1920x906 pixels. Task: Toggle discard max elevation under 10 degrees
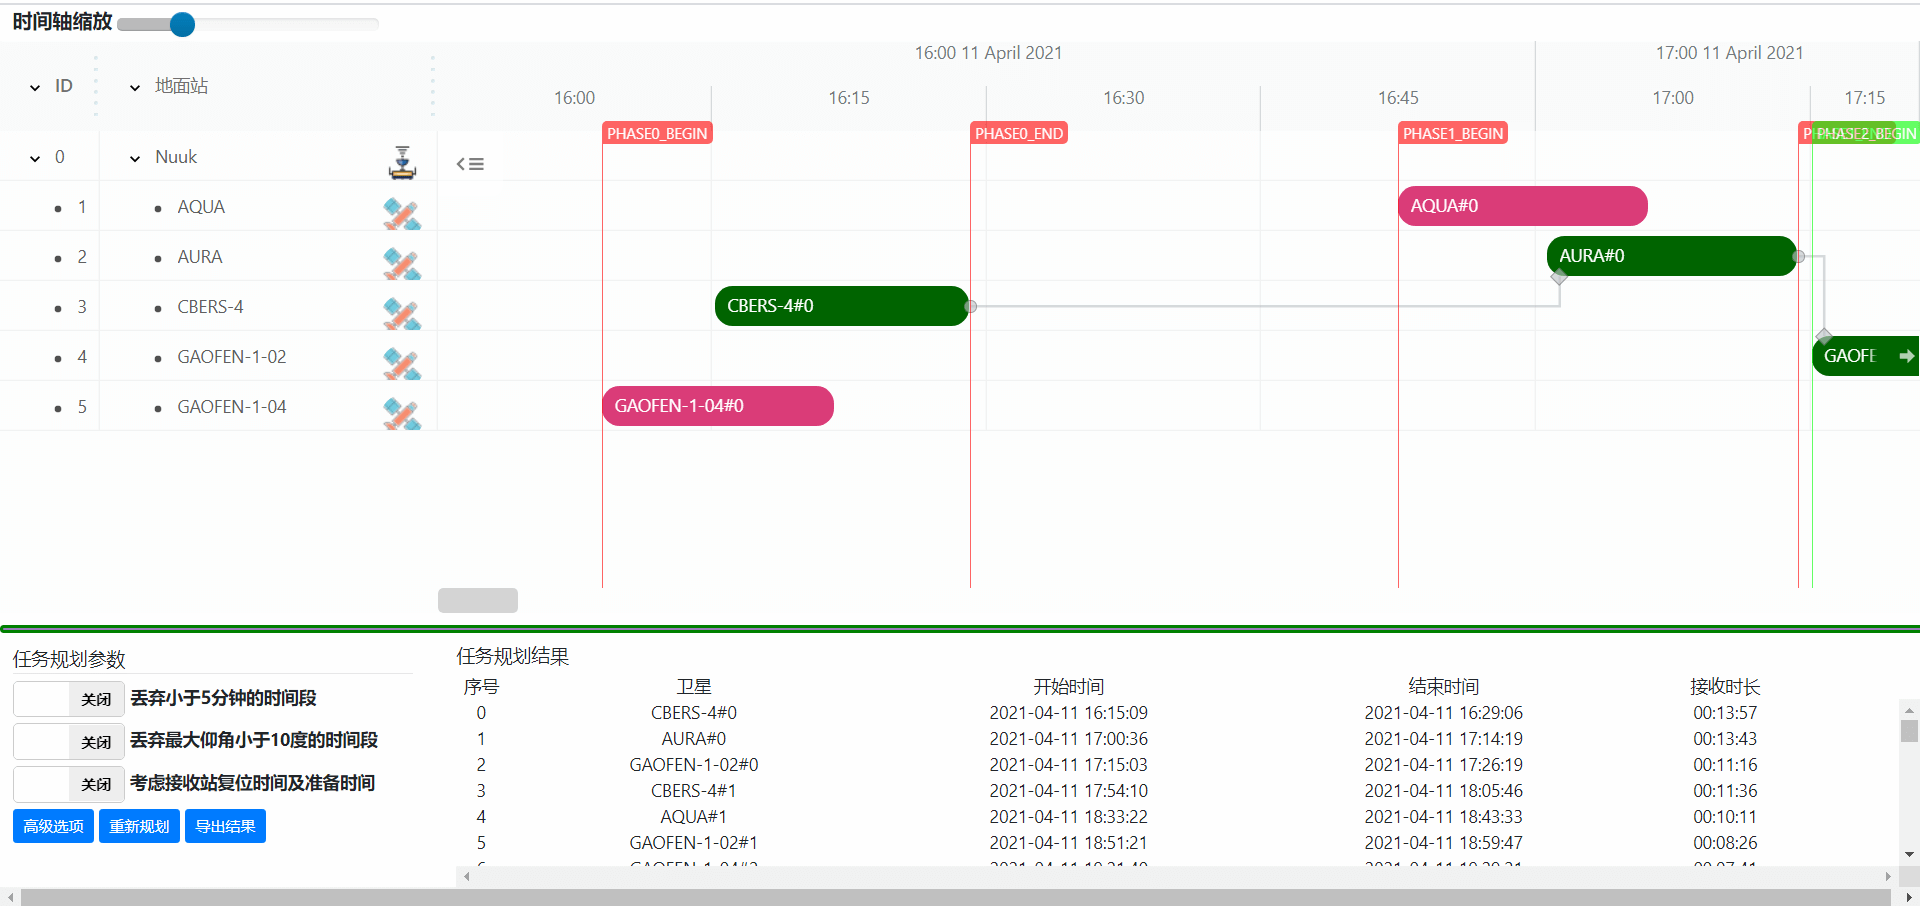(x=68, y=741)
